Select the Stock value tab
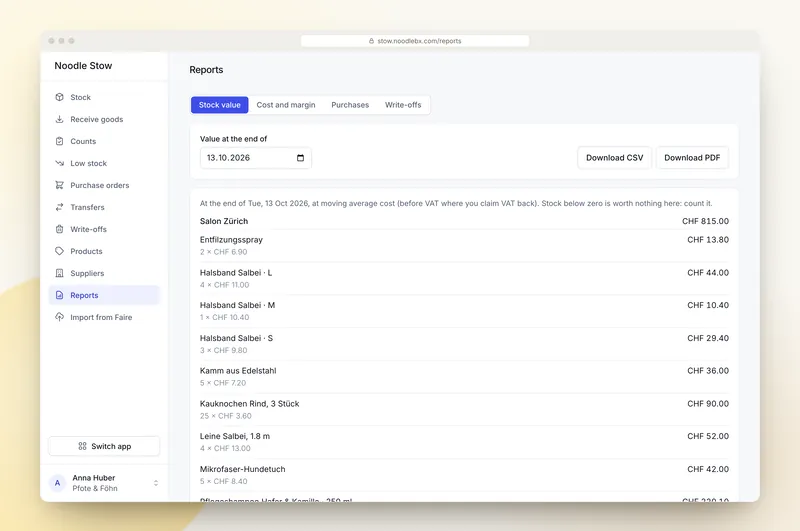 (219, 105)
